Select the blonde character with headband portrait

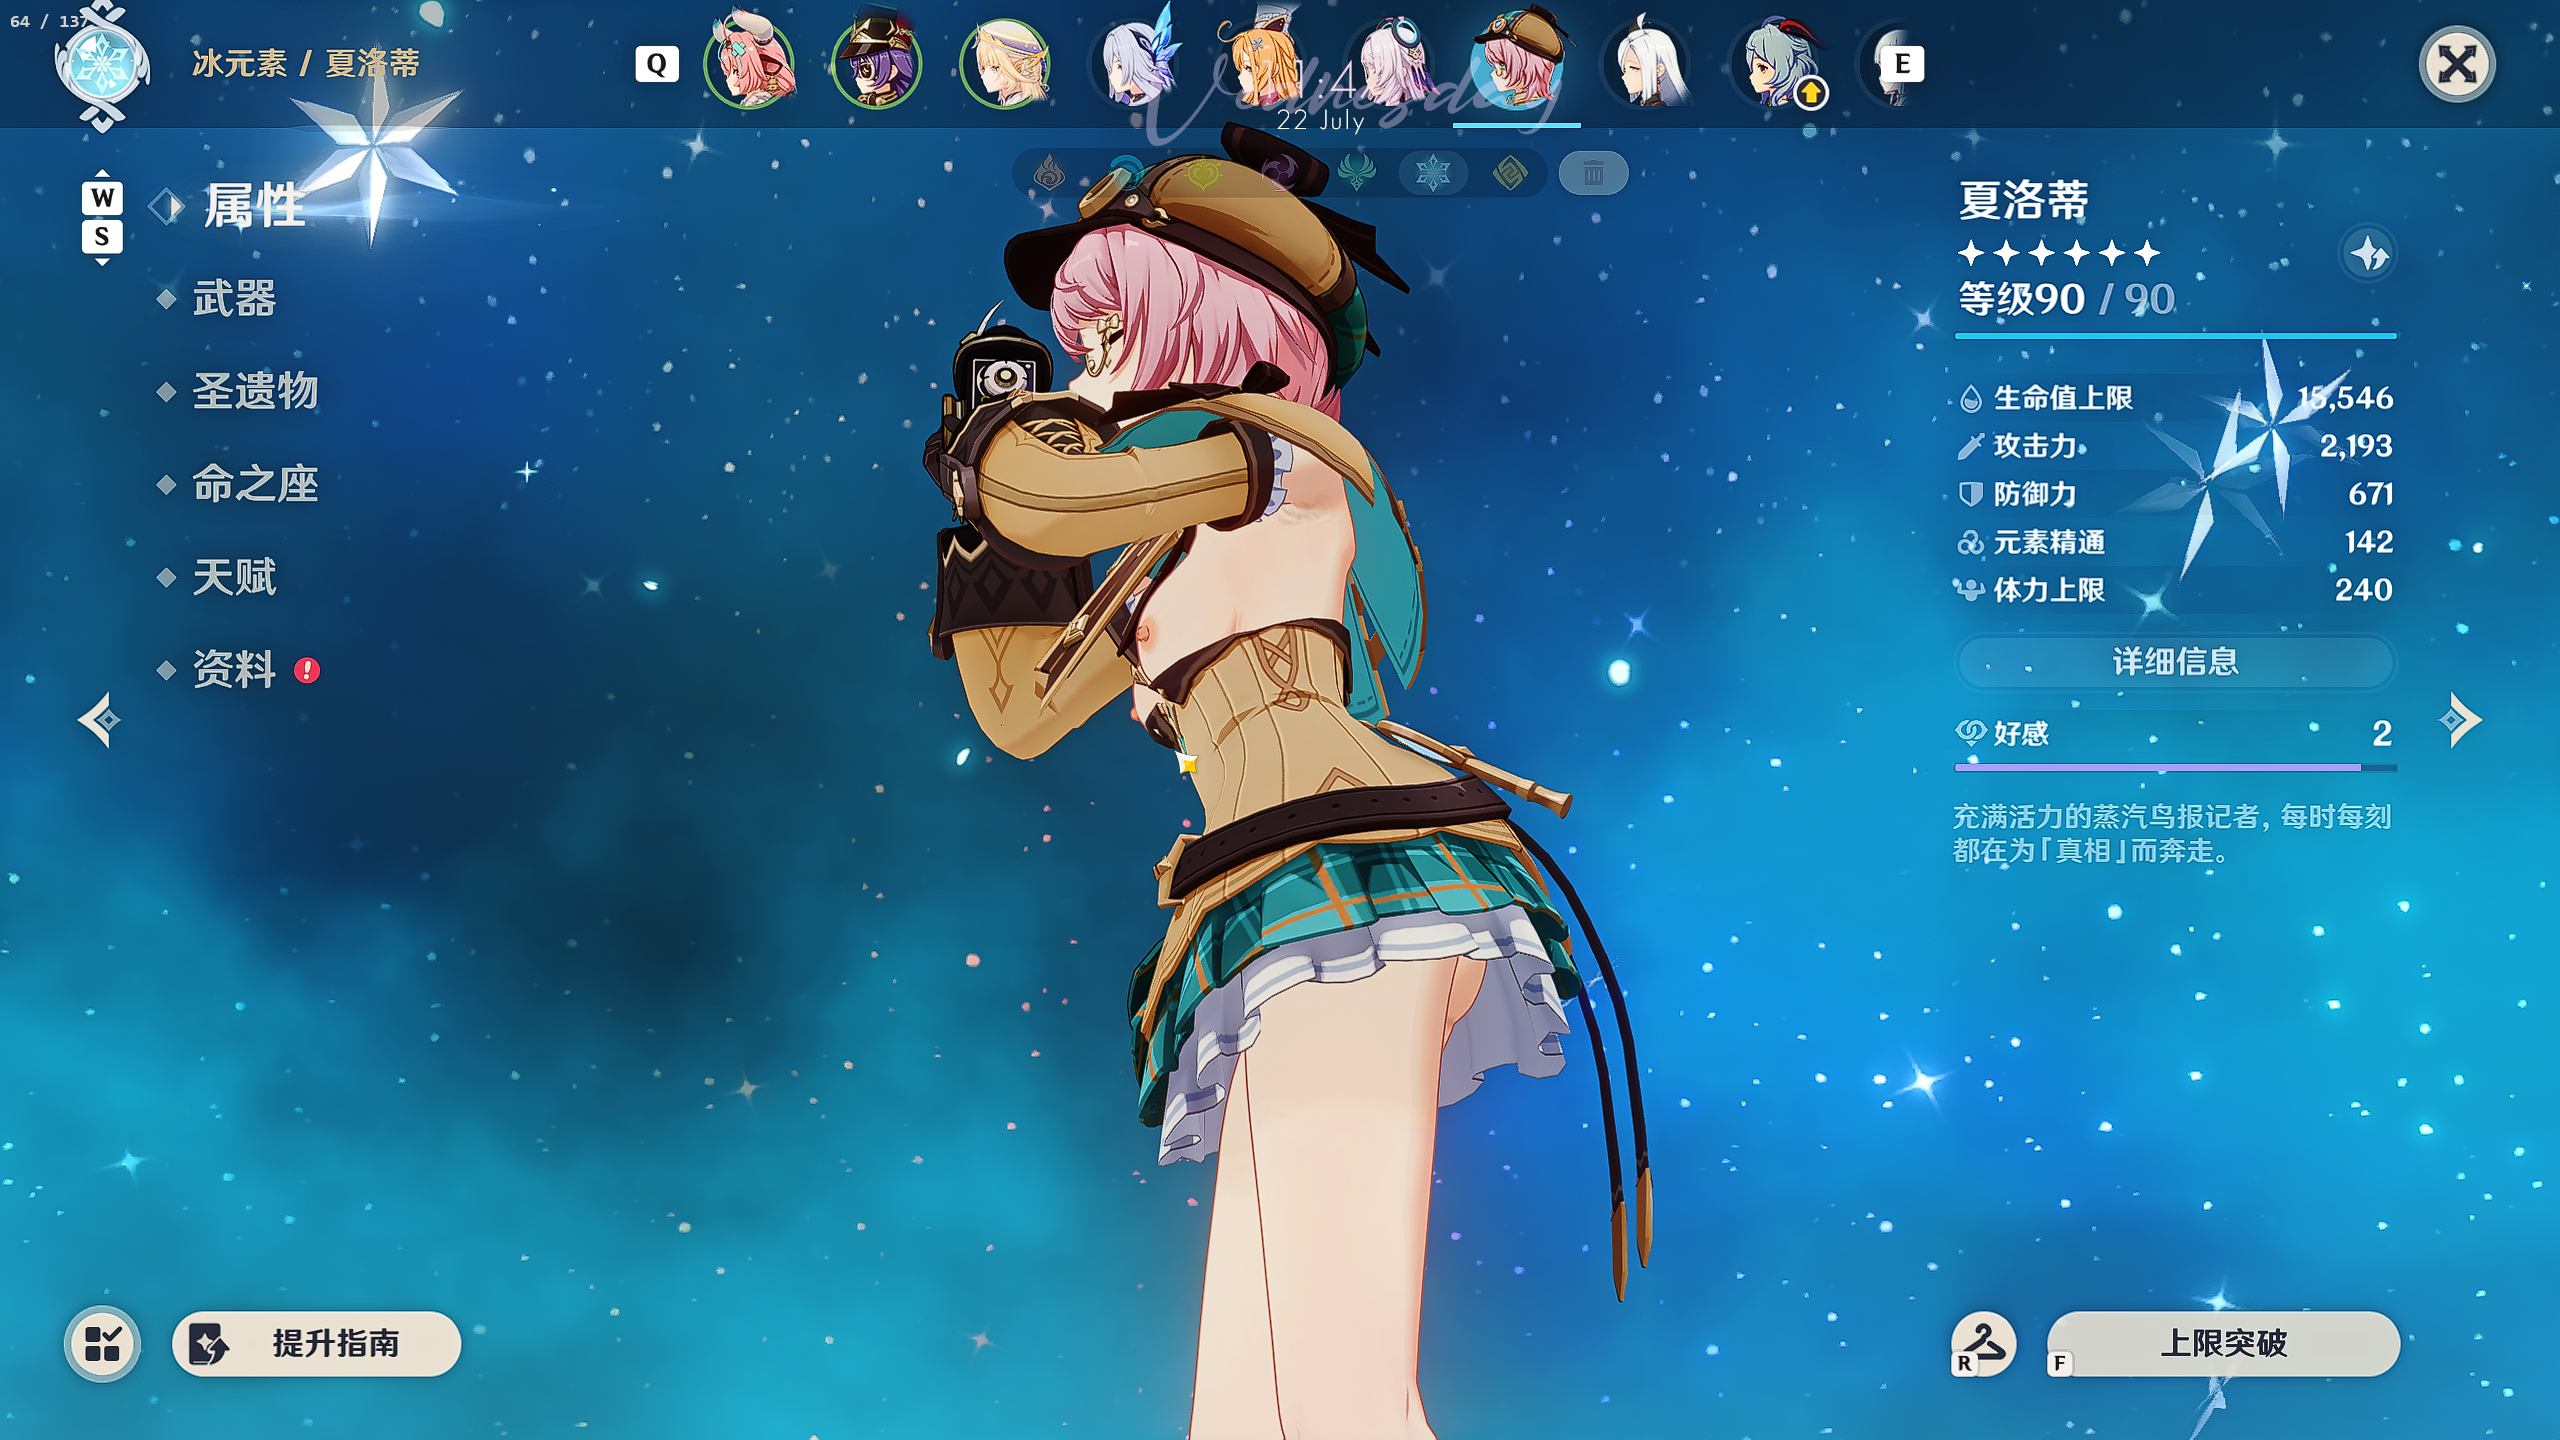[1005, 64]
